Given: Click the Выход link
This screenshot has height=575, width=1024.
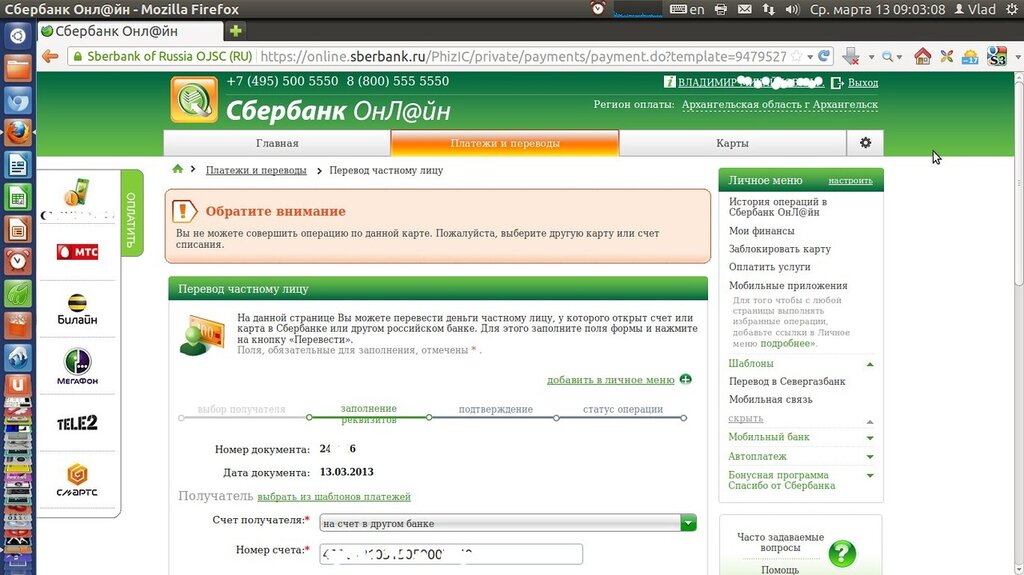Looking at the screenshot, I should pos(863,83).
